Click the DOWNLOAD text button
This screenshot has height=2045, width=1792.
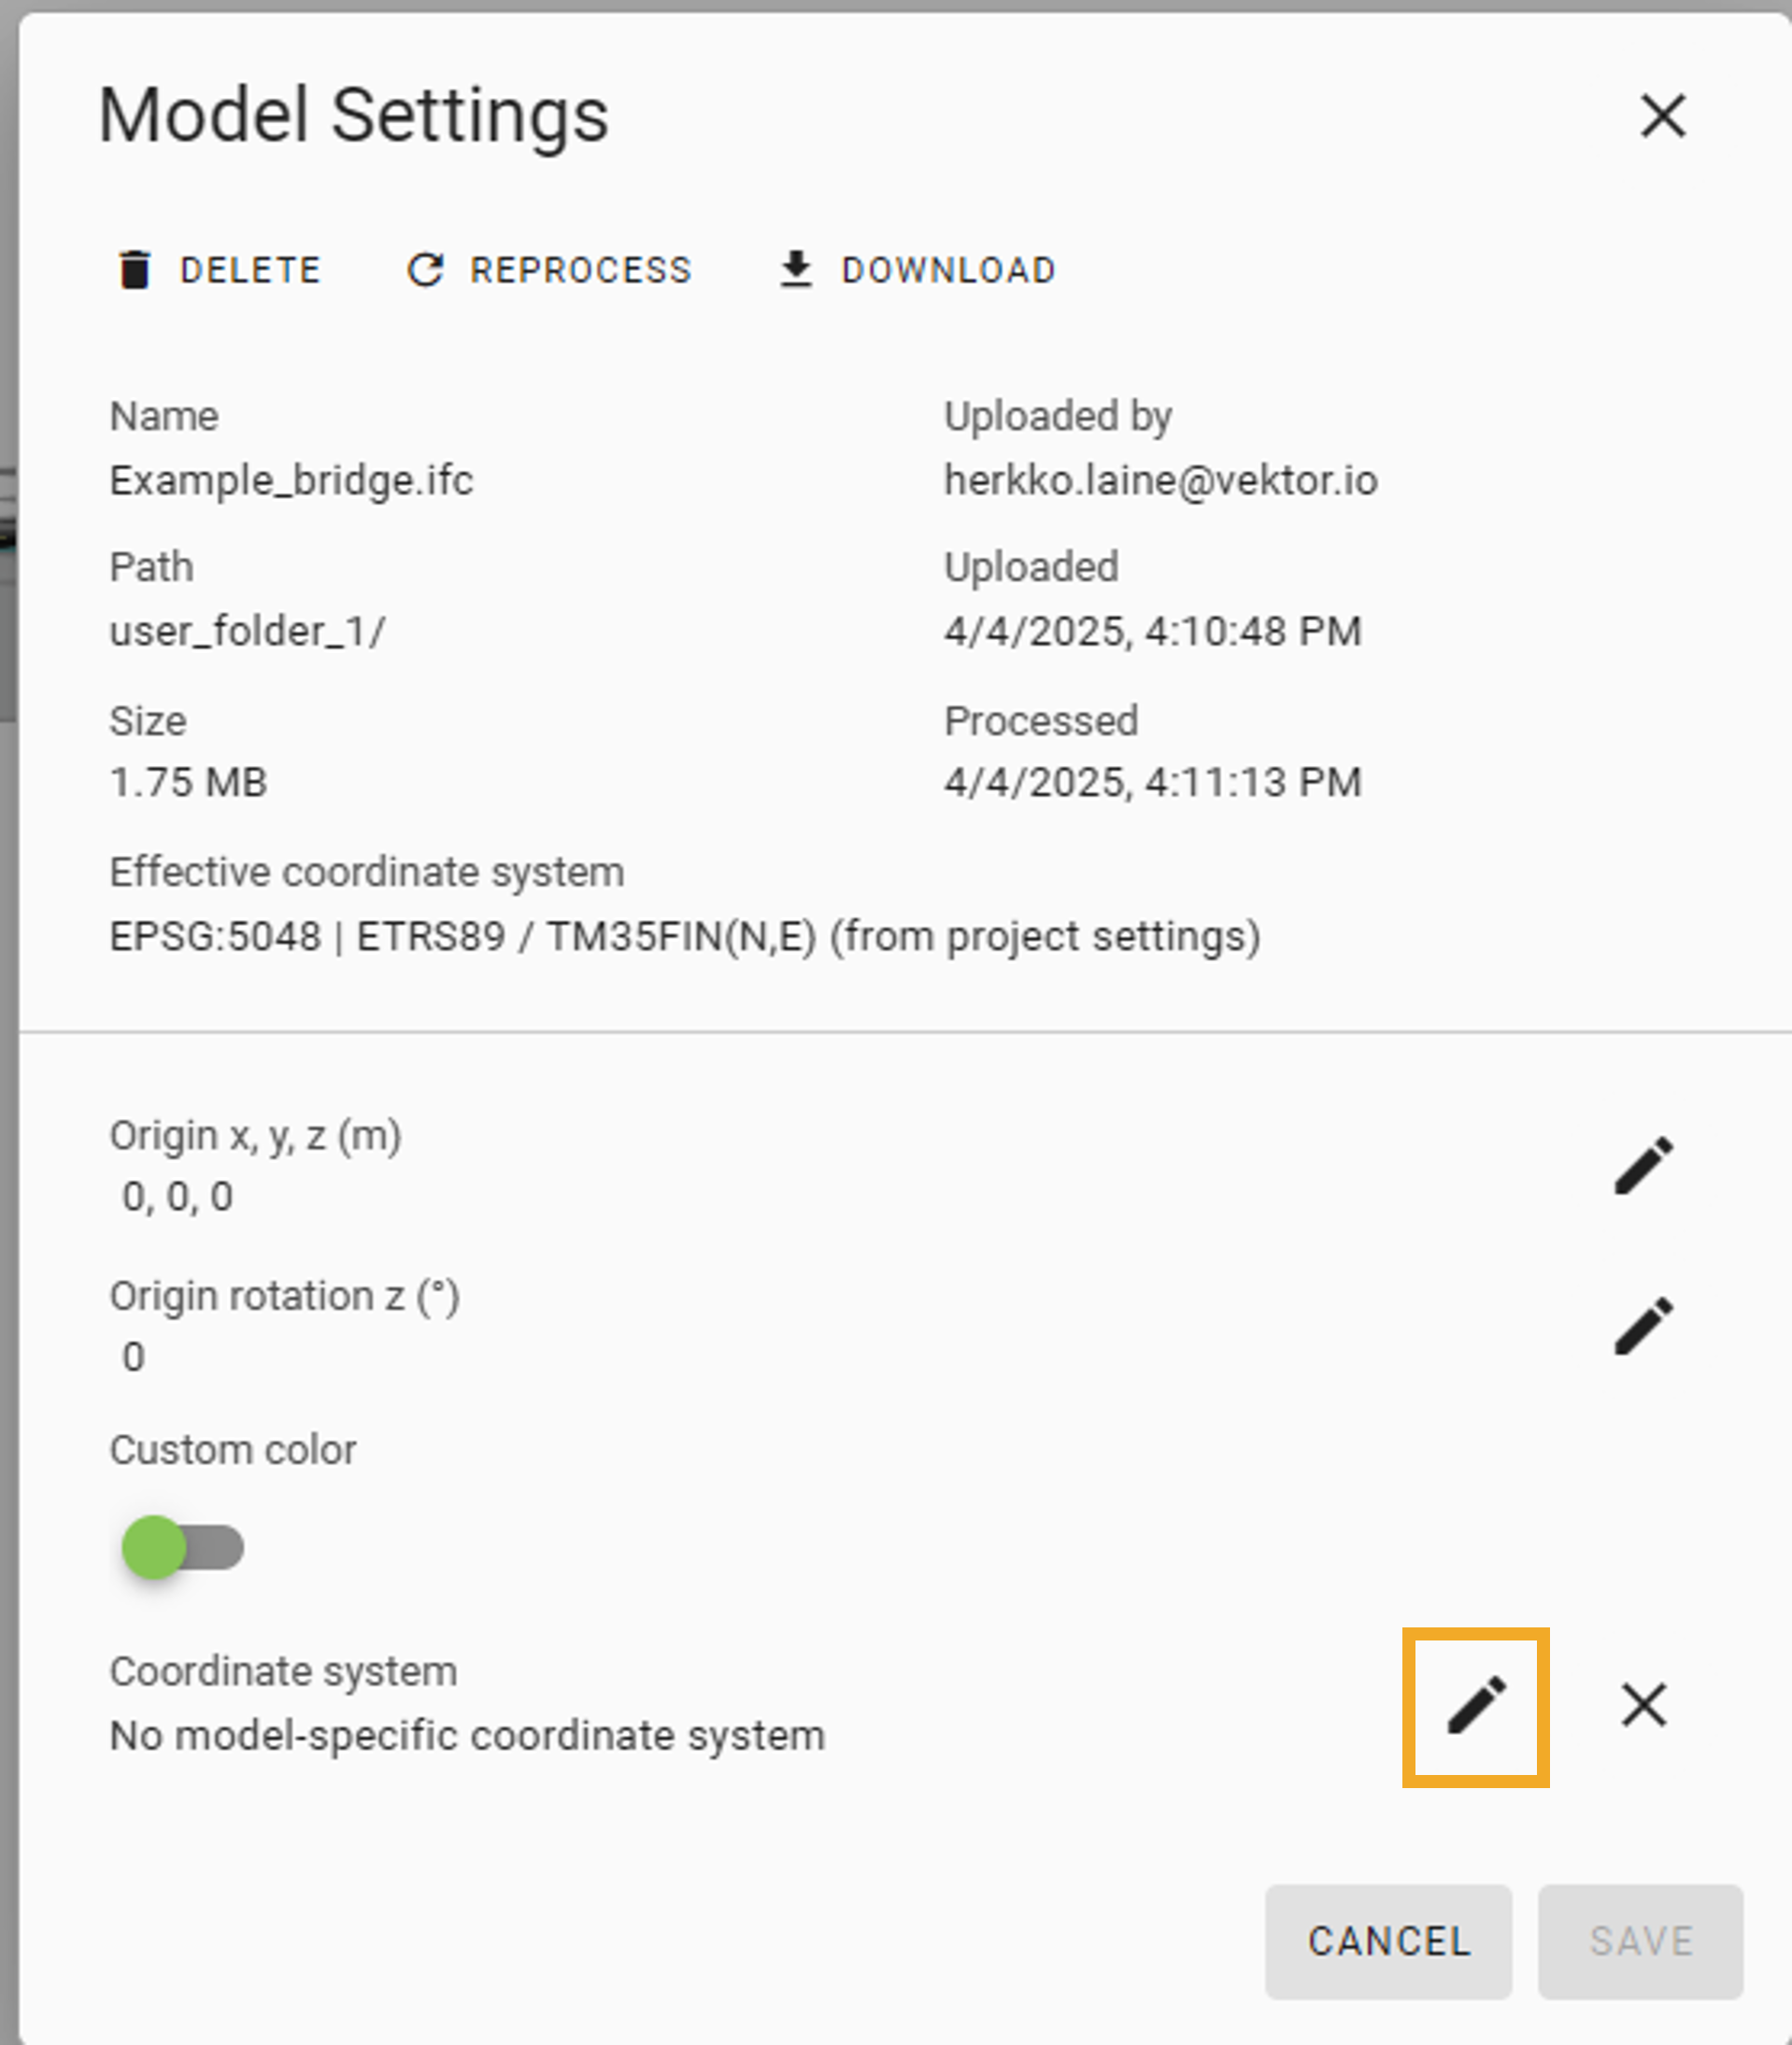[948, 270]
